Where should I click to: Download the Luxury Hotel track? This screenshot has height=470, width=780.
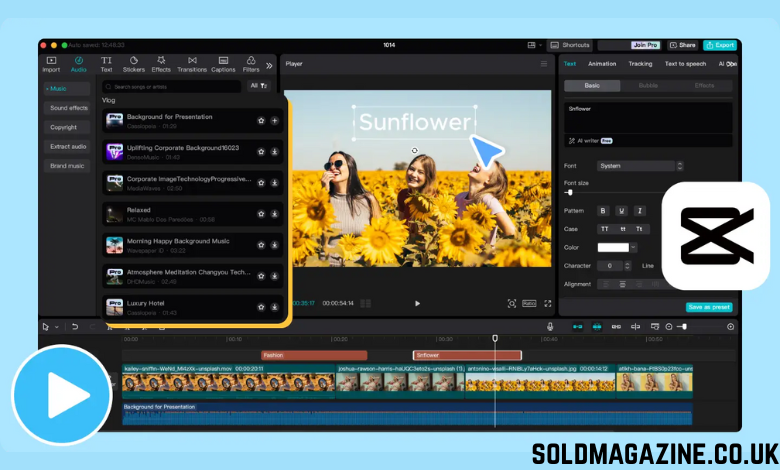pos(274,307)
